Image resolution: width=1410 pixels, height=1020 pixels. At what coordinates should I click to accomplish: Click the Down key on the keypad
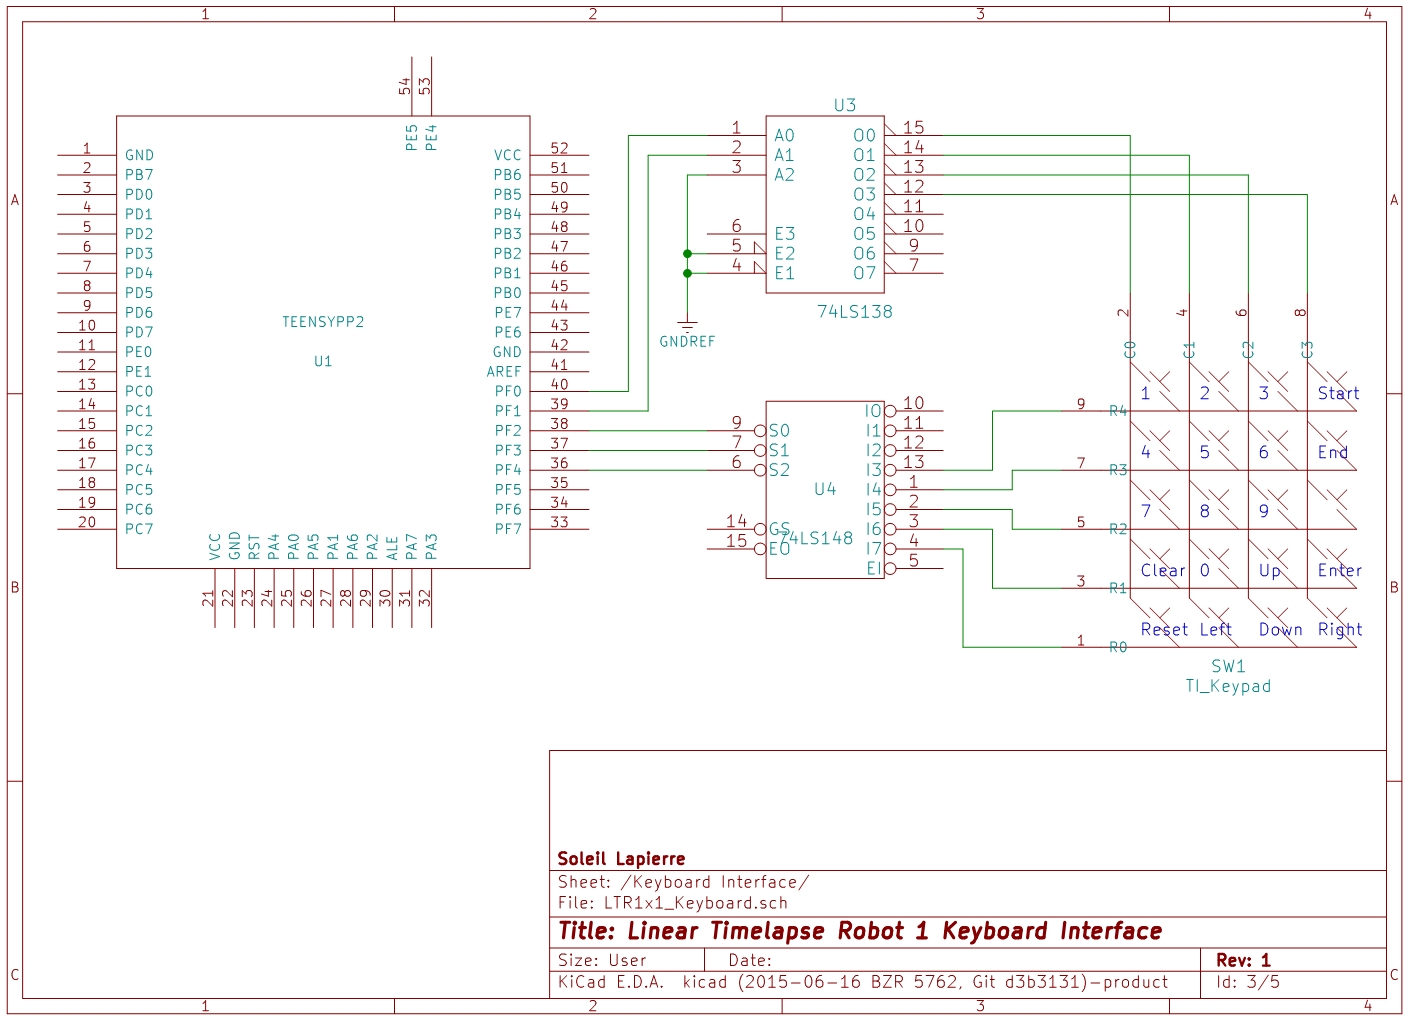[1280, 629]
